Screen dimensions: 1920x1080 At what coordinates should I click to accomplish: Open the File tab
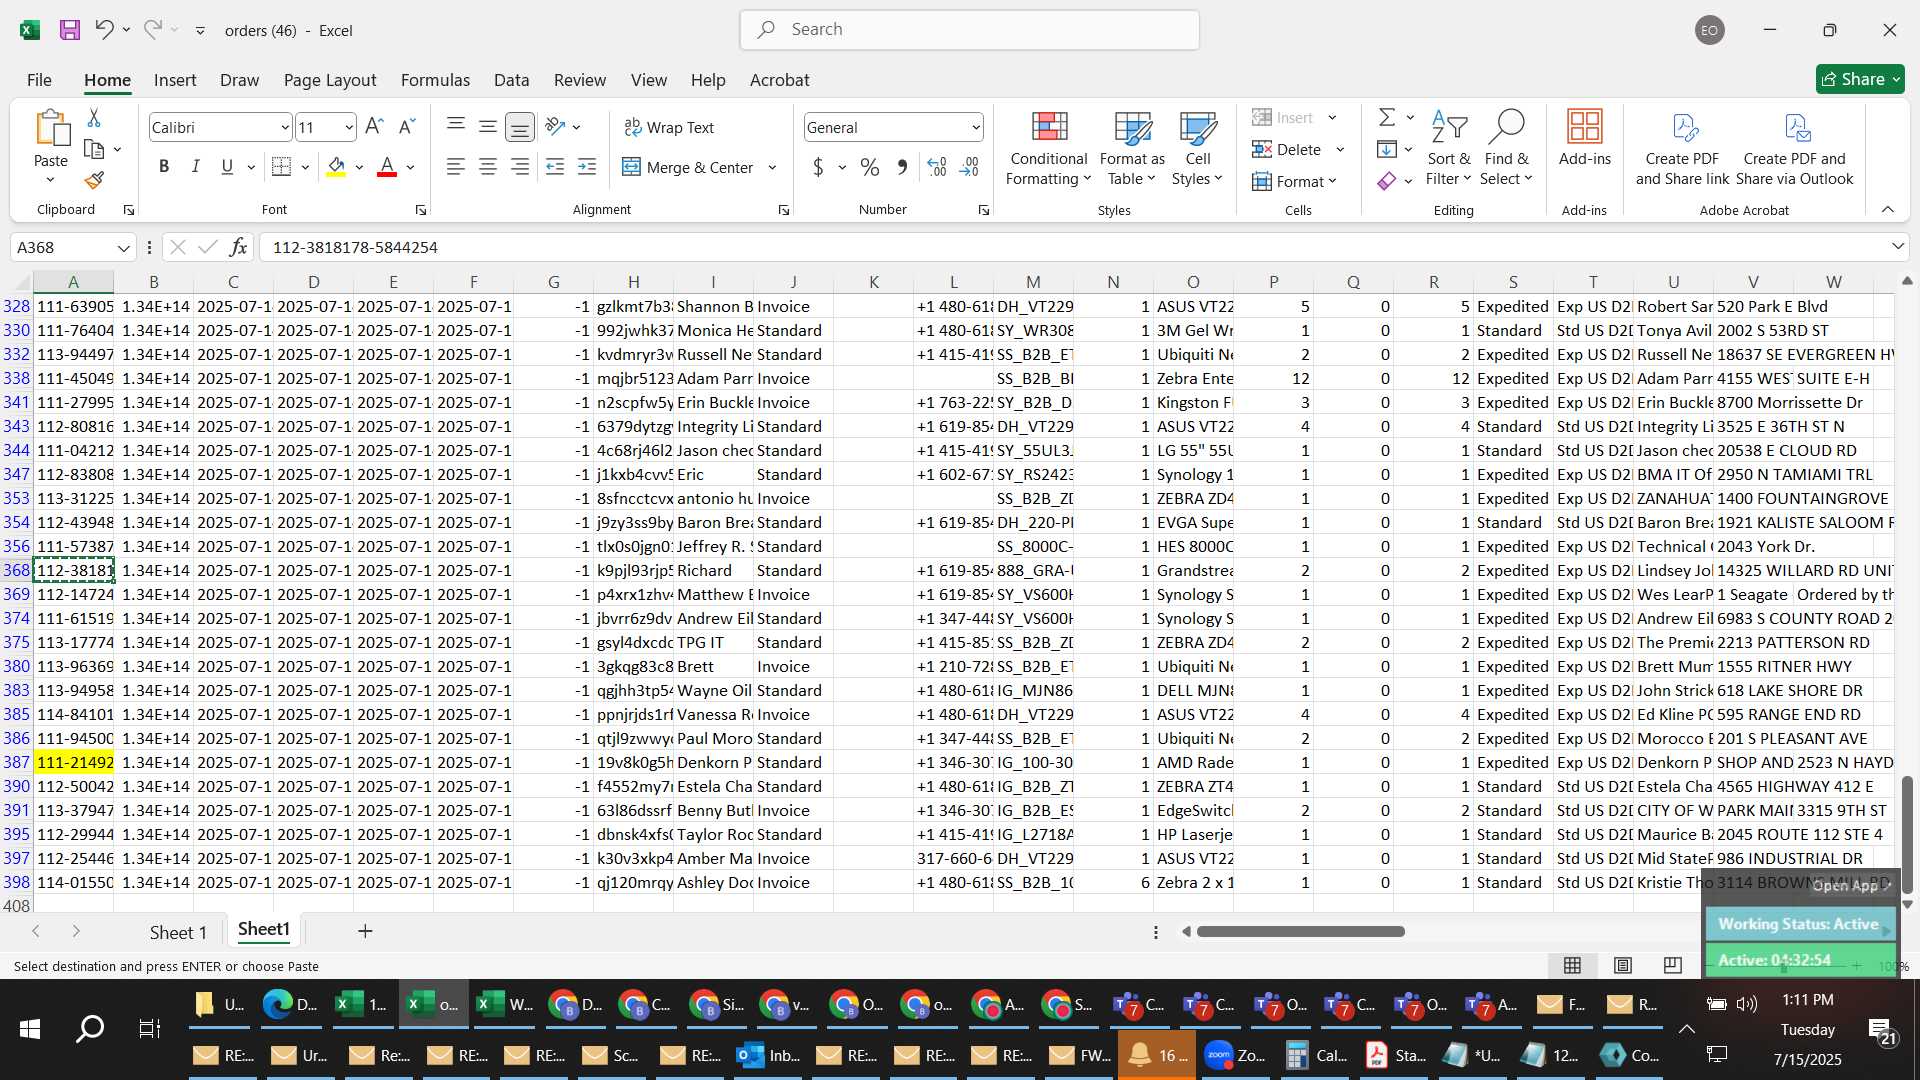[x=39, y=80]
